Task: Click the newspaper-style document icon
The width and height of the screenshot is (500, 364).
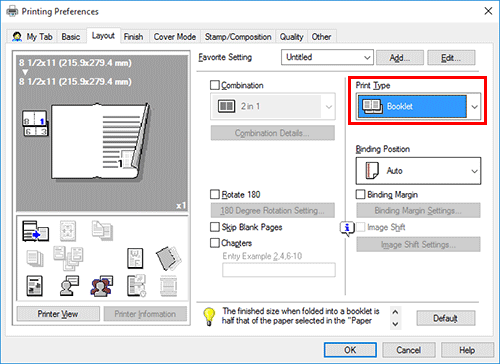Action: tap(34, 286)
